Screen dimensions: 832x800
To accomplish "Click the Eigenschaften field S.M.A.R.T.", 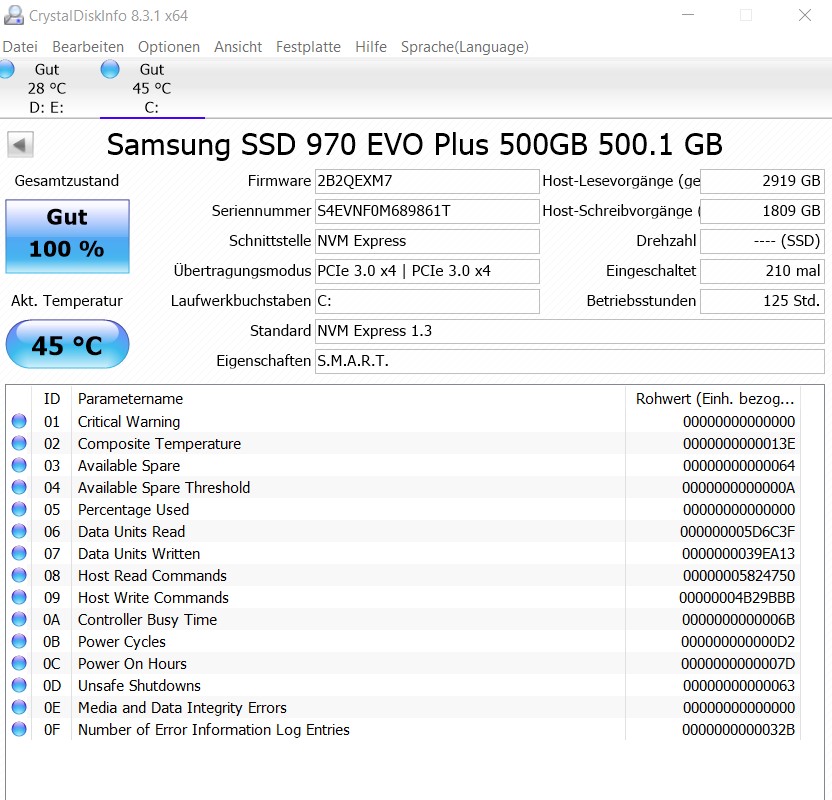I will tap(569, 361).
